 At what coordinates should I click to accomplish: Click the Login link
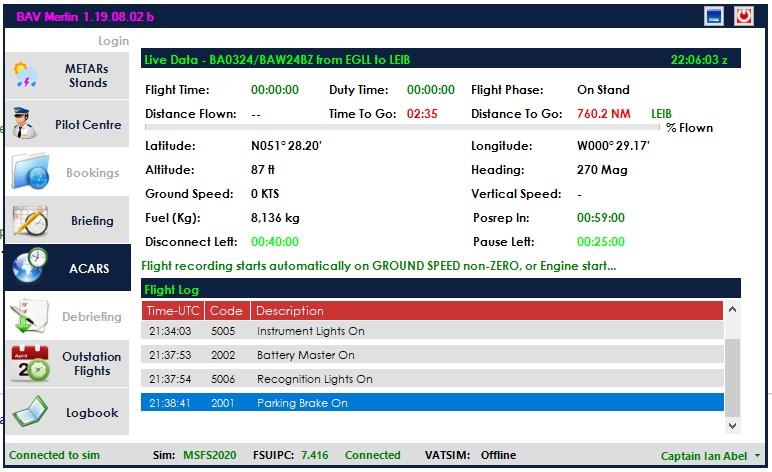113,41
